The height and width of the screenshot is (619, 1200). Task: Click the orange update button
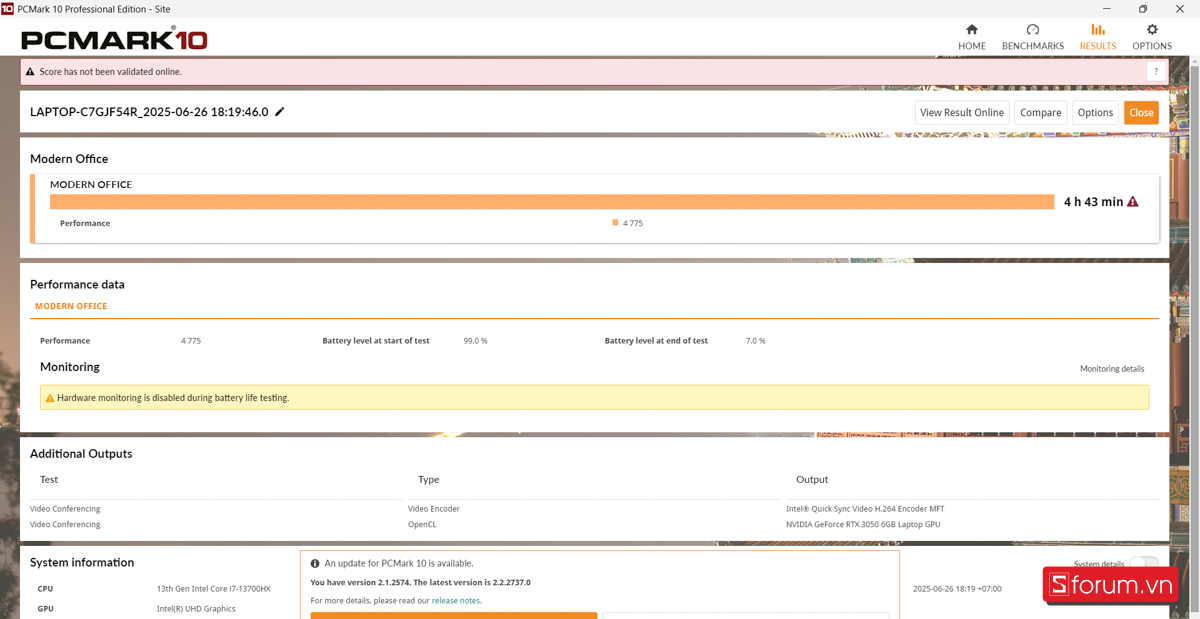(x=454, y=616)
